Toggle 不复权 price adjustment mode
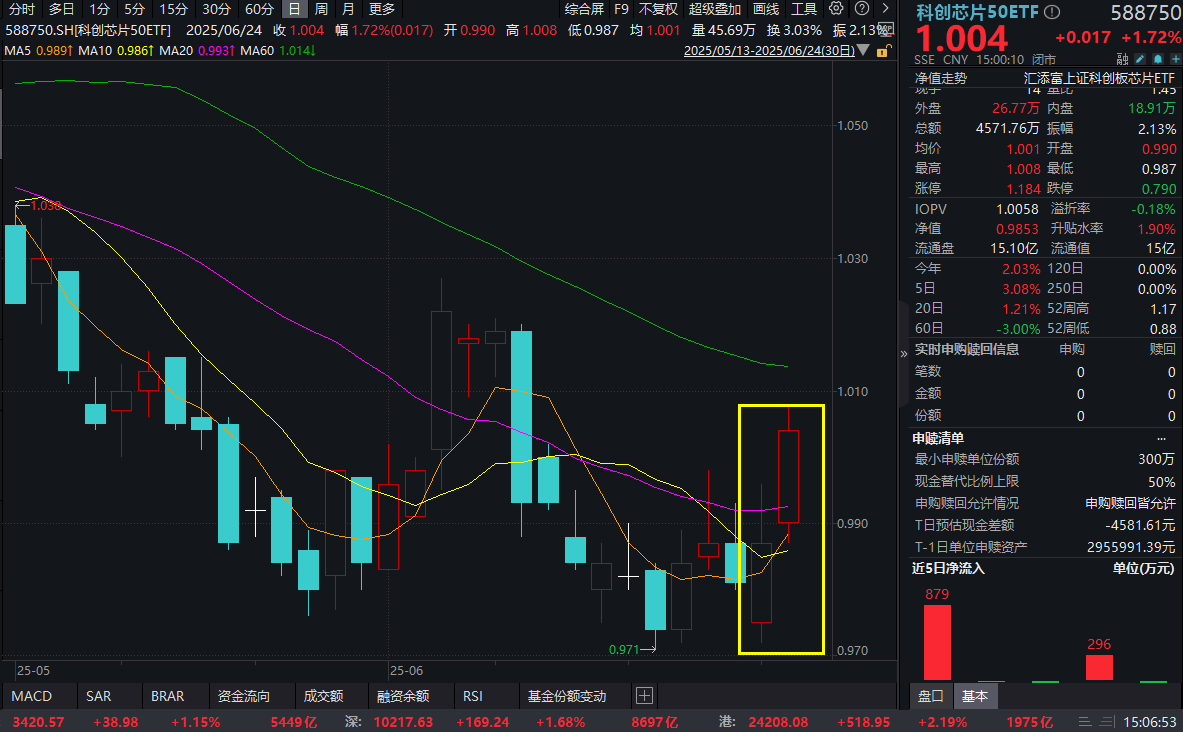 [657, 10]
